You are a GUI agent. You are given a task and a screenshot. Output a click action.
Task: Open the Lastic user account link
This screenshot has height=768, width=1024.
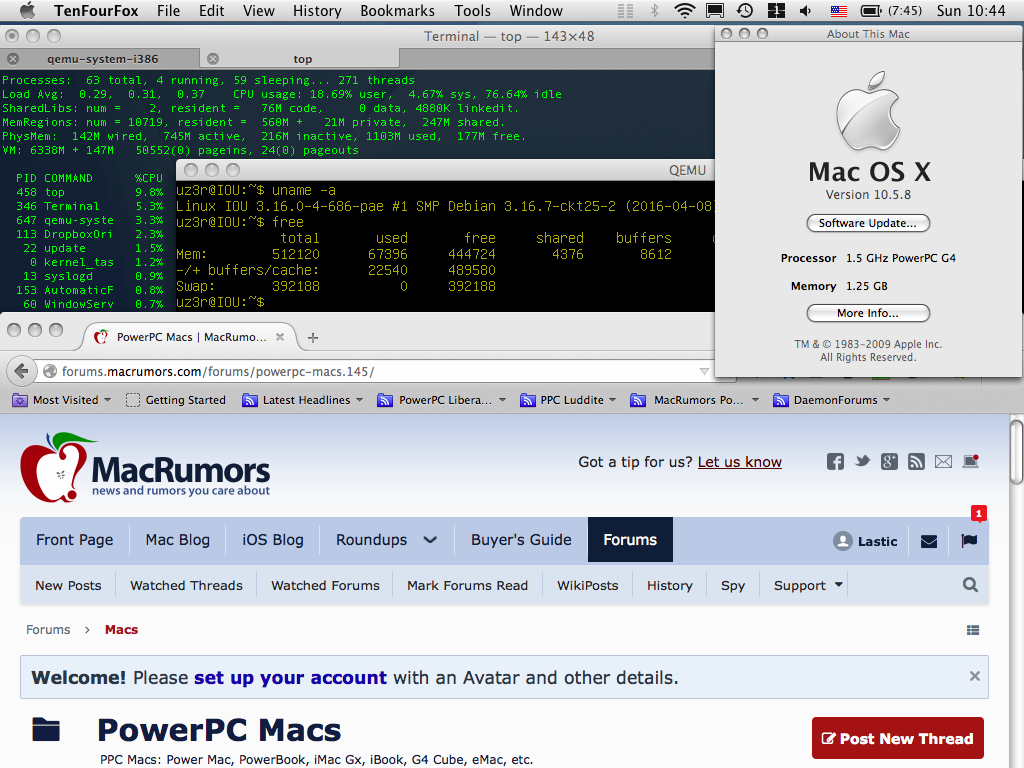tap(865, 541)
